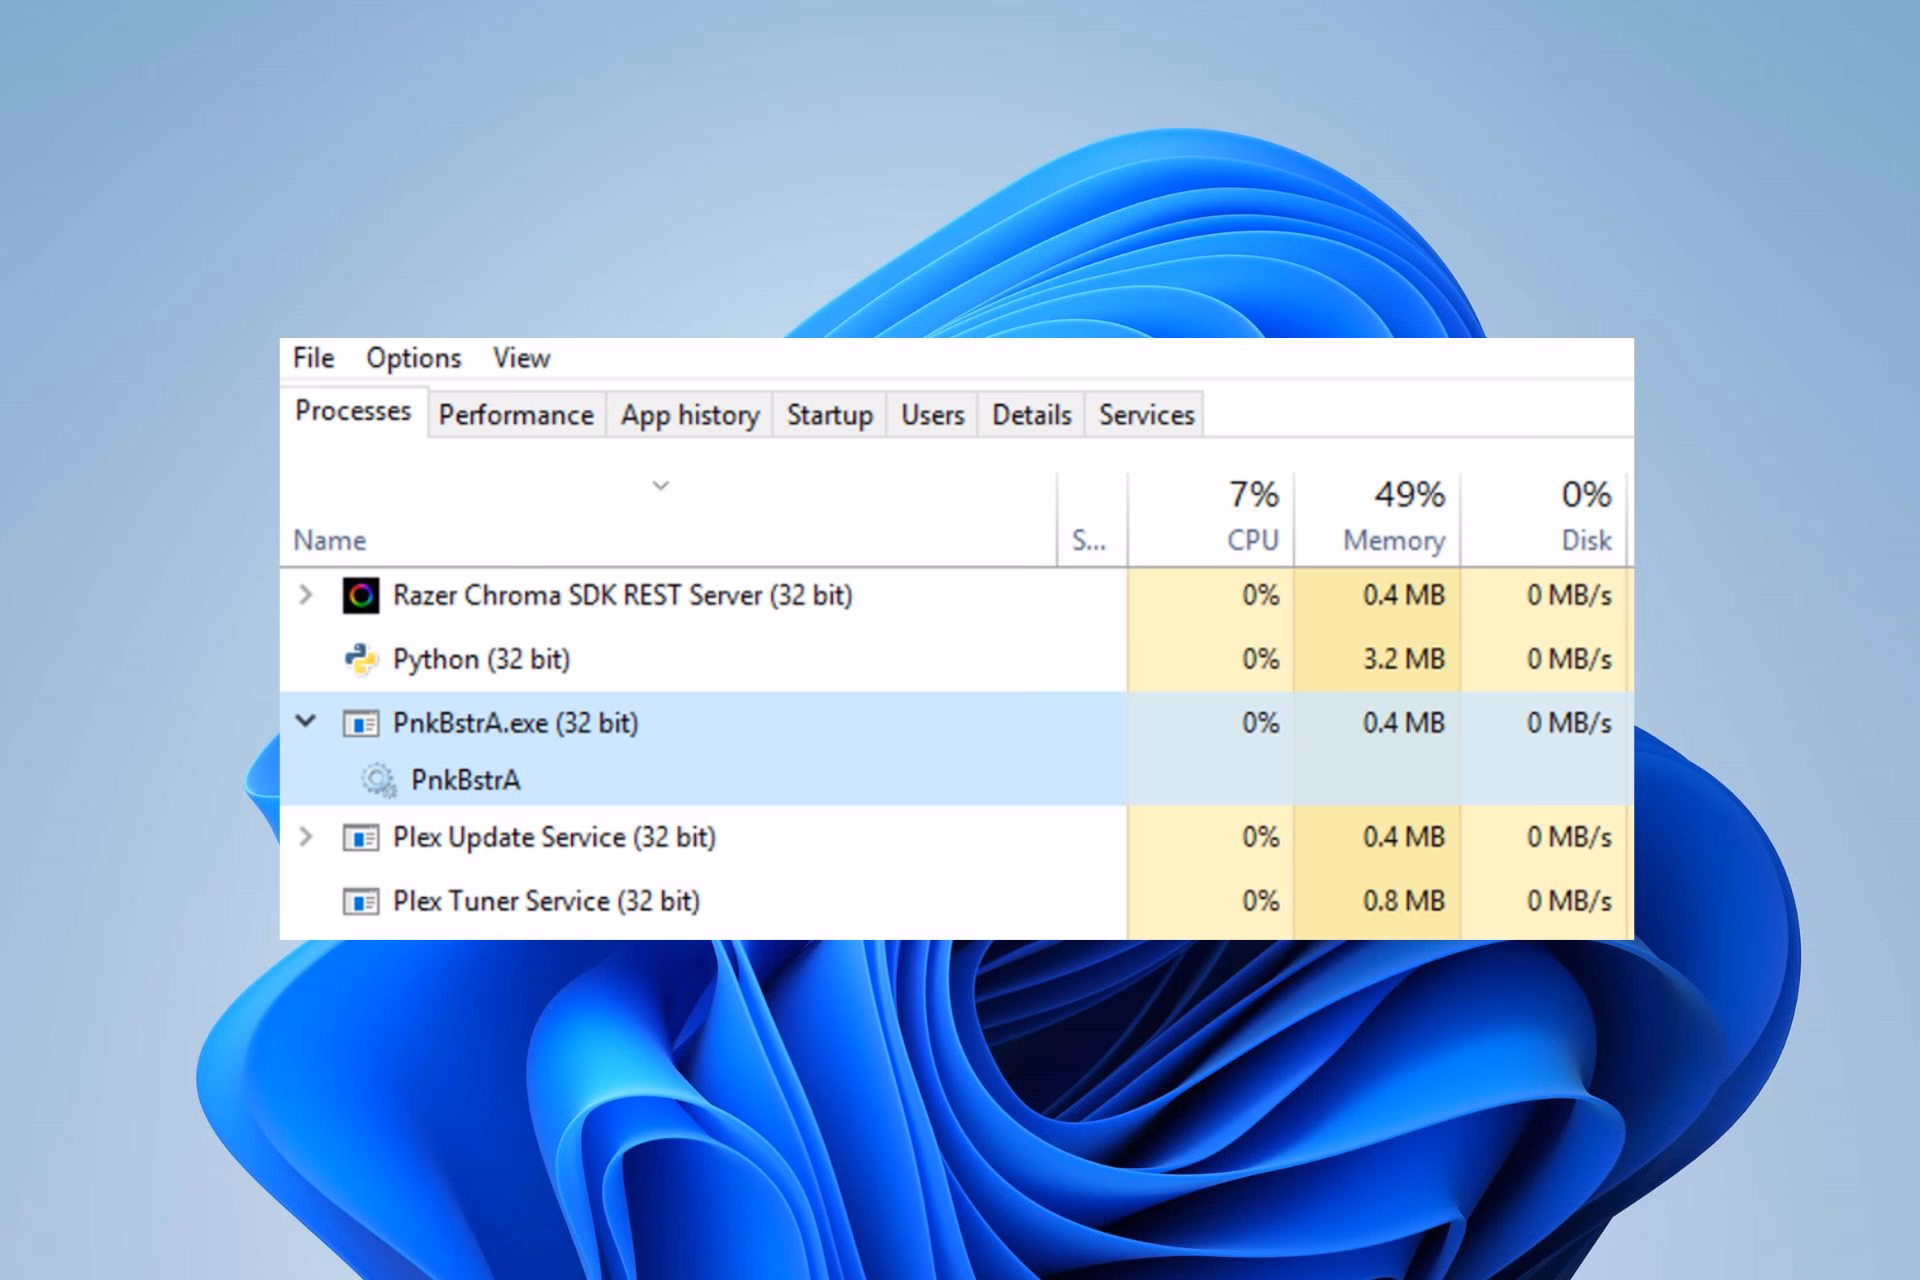Click the 0 MB/s disk cell for Plex Update Service
Viewport: 1920px width, 1280px height.
1544,837
